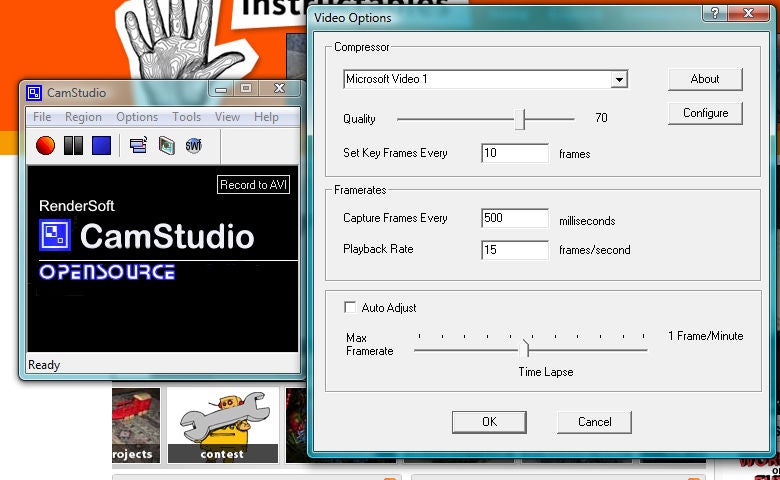Switch to SWF recording with the swf icon
This screenshot has height=480, width=780.
(194, 146)
